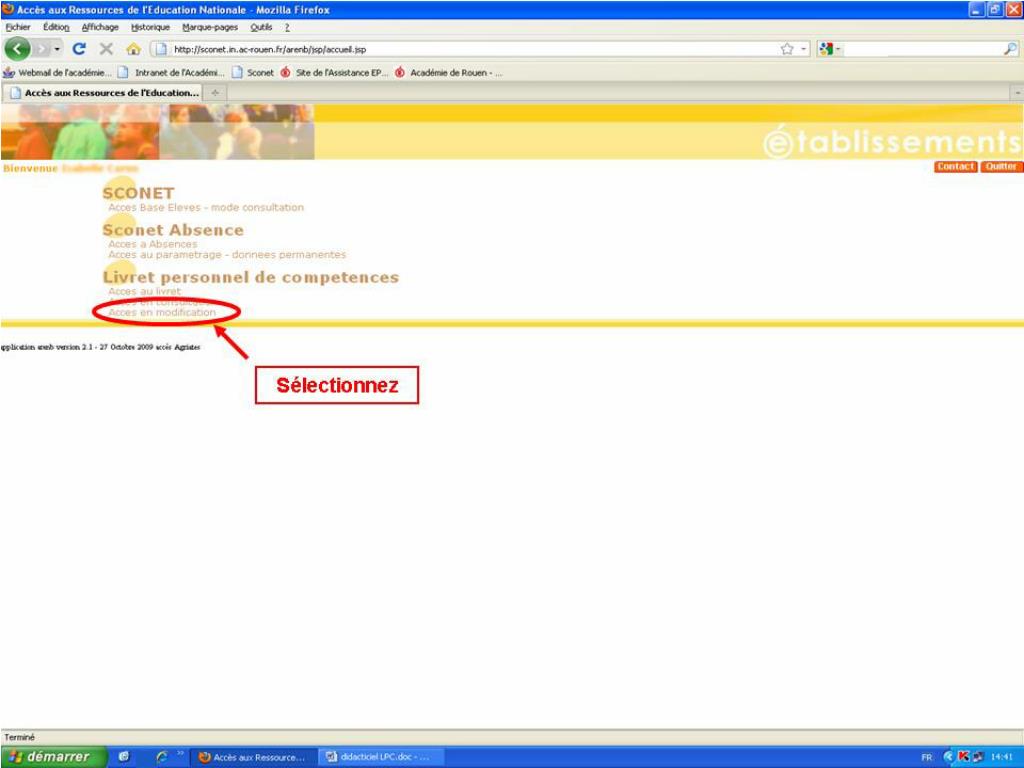Click FR language indicator in tray

[927, 758]
